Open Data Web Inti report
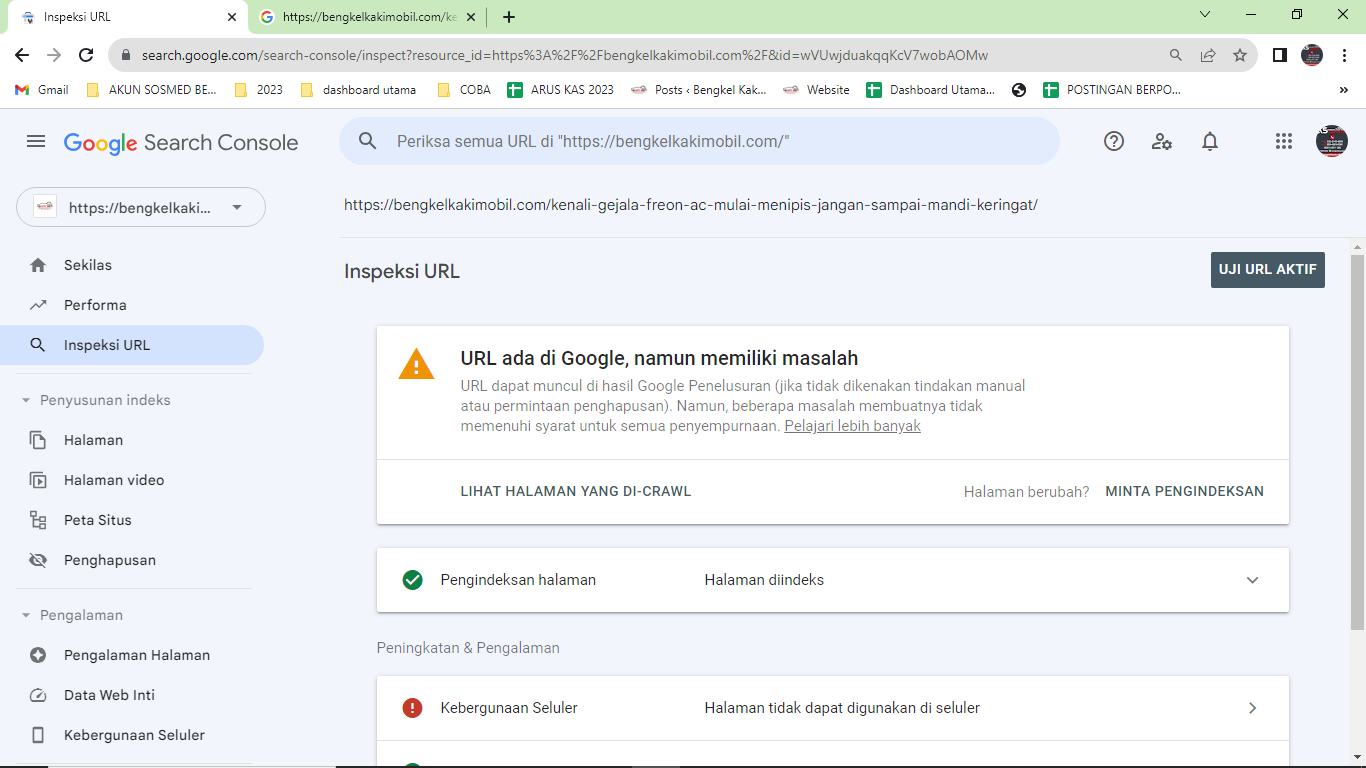Screen dimensions: 1366x768 pyautogui.click(x=132, y=695)
